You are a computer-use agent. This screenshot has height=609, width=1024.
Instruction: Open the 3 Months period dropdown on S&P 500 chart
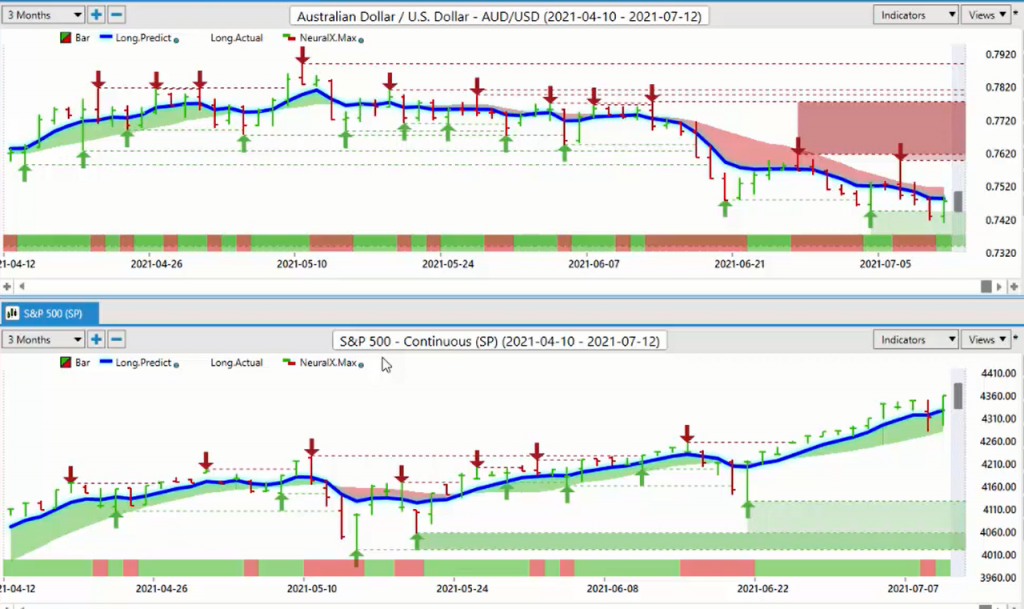[x=43, y=339]
